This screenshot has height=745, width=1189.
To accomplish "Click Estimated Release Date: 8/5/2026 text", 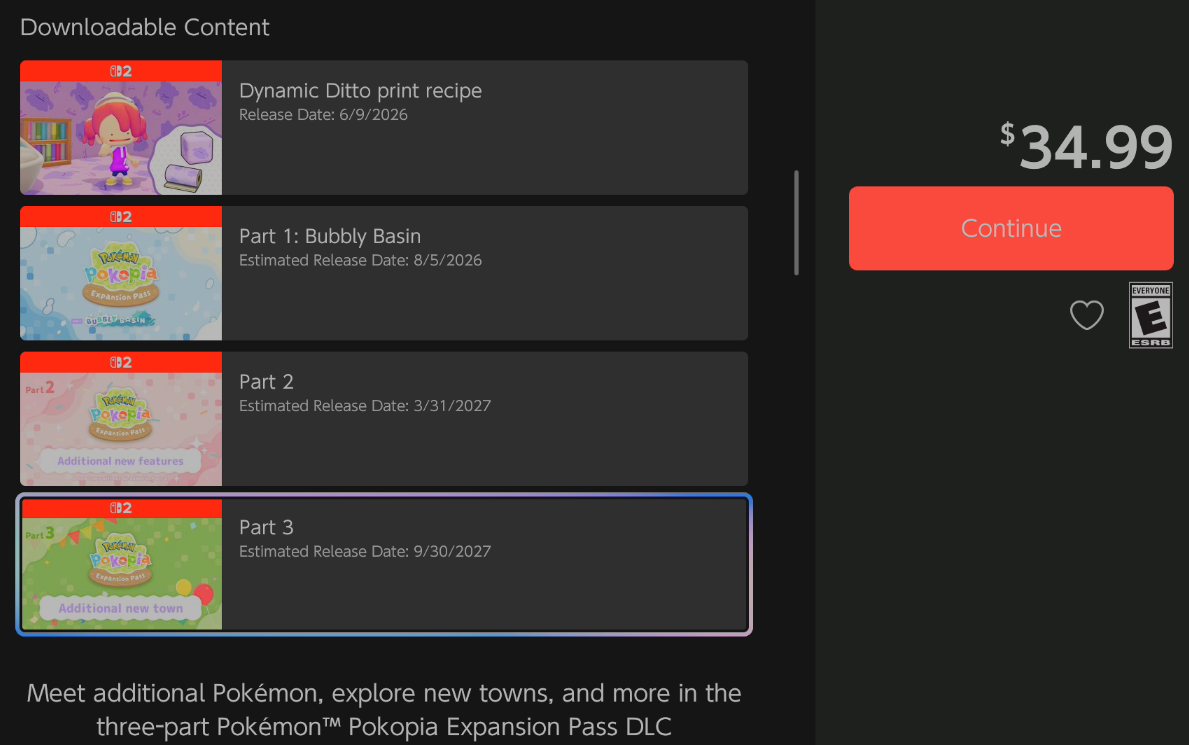I will pyautogui.click(x=360, y=260).
